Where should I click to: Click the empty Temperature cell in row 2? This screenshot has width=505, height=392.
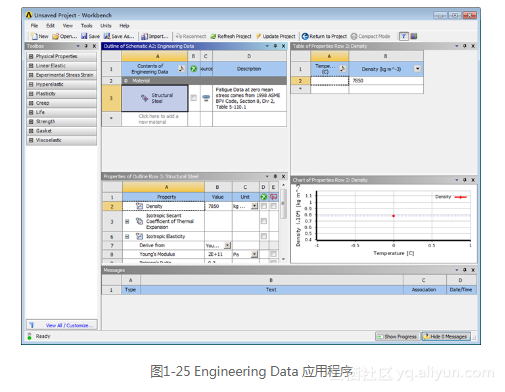[x=330, y=81]
